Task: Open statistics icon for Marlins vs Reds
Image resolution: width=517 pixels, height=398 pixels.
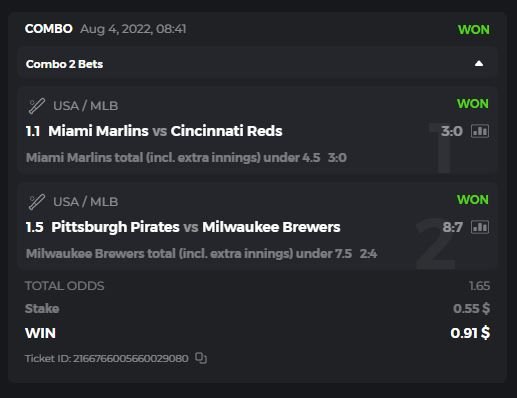Action: (x=480, y=131)
